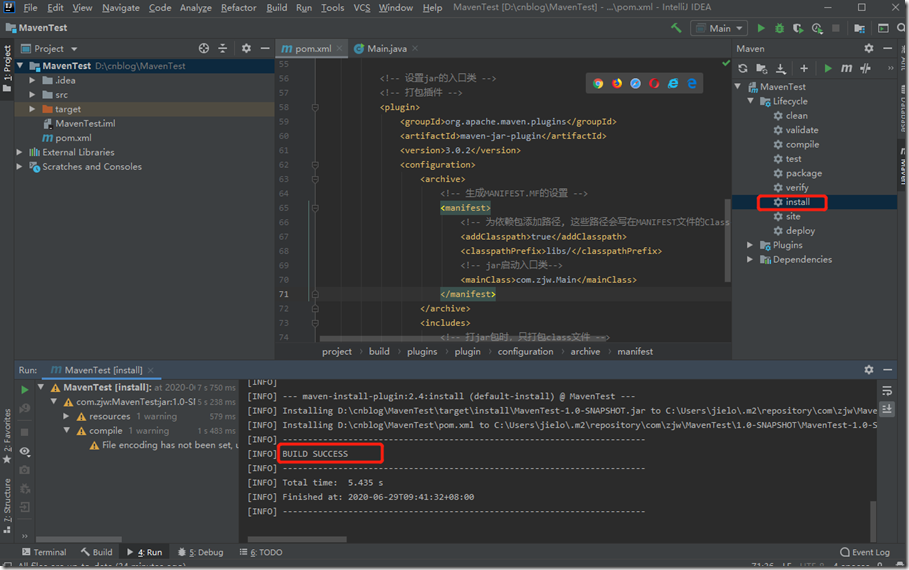Toggle the Structure side tool button
The height and width of the screenshot is (570, 909).
[7, 506]
